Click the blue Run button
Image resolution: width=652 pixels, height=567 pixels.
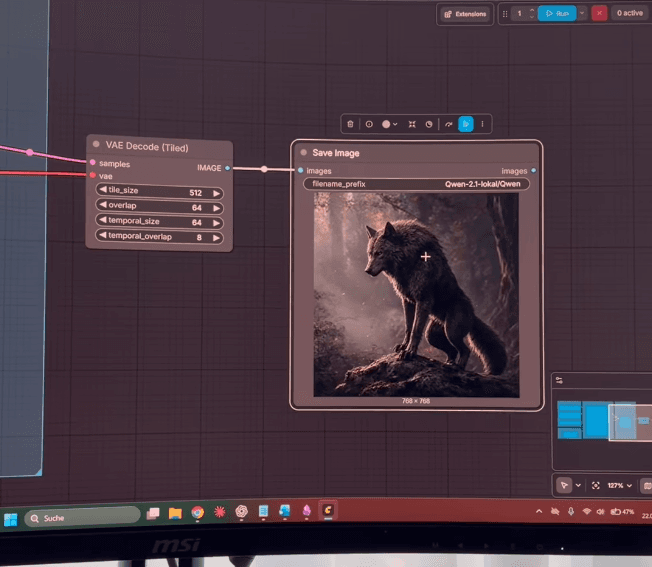point(557,13)
